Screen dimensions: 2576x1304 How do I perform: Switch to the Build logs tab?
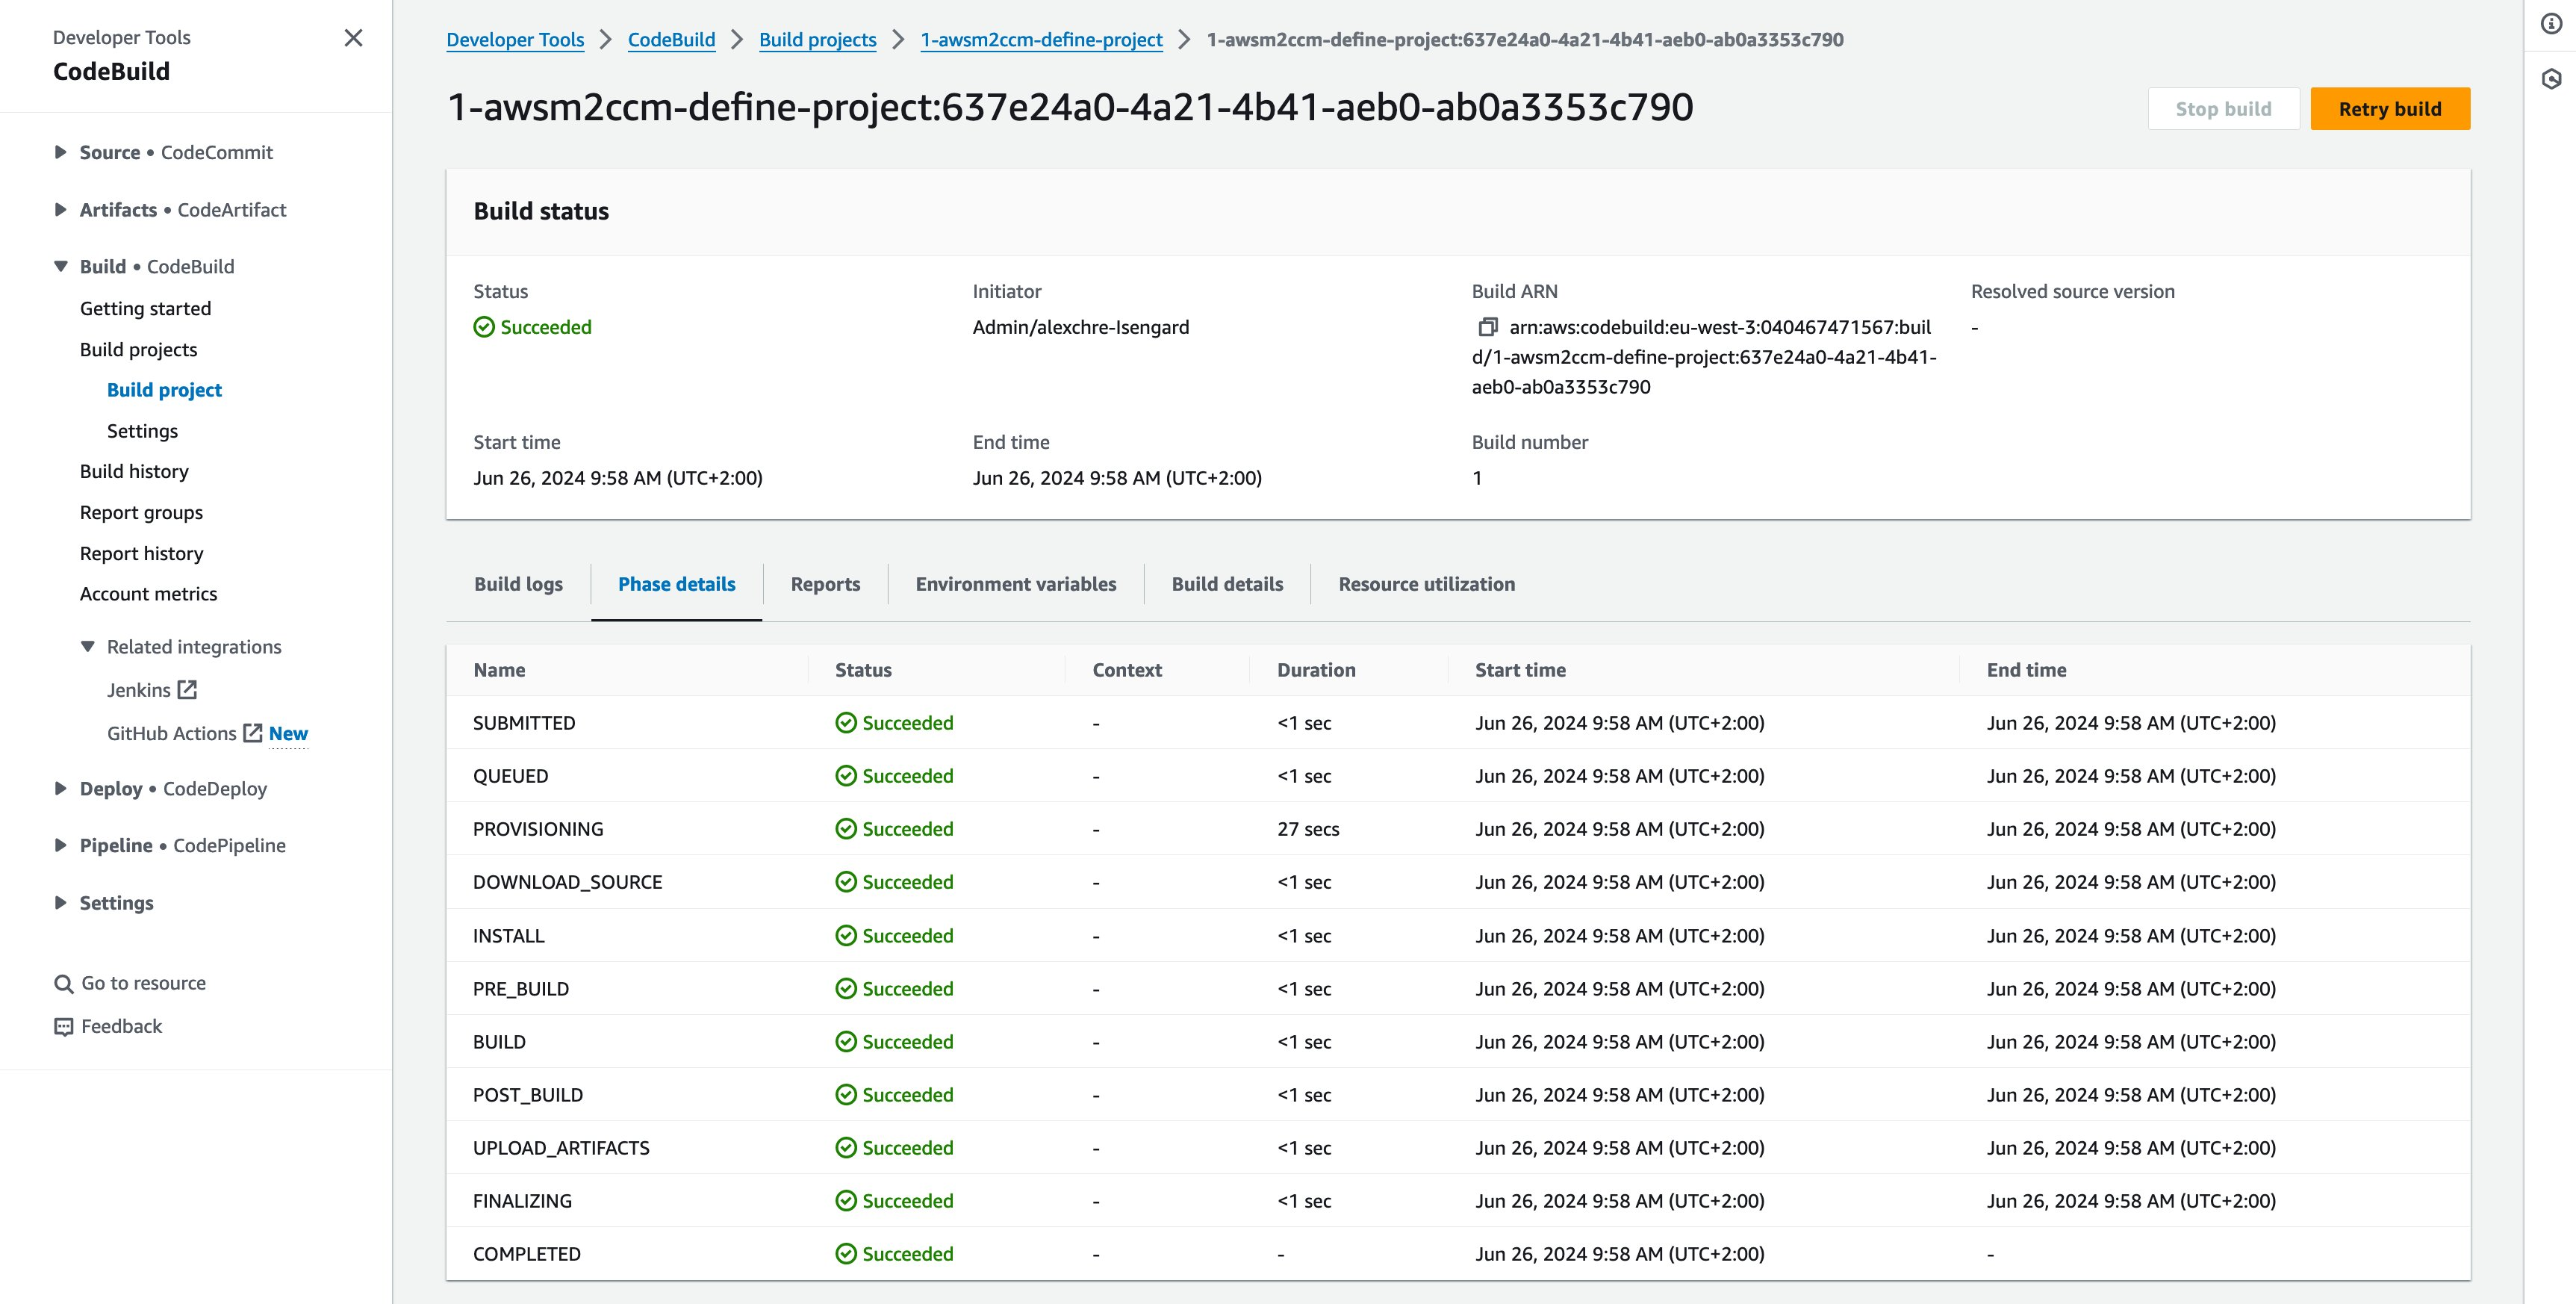(518, 584)
